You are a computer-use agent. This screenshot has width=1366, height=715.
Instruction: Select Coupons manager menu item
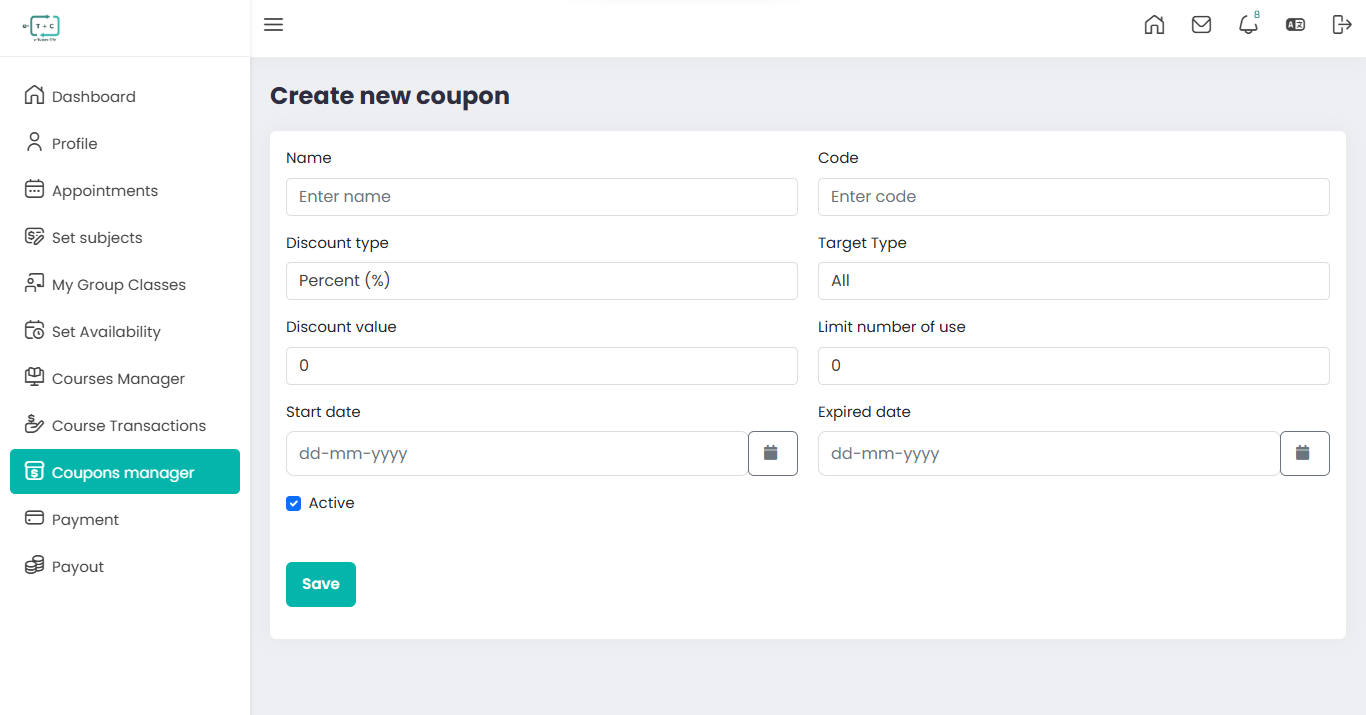click(x=125, y=472)
